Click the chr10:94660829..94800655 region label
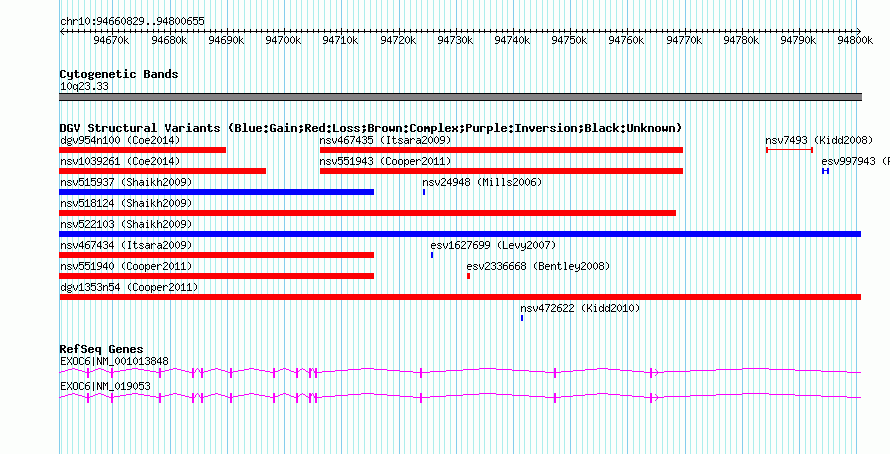This screenshot has width=890, height=454. (x=132, y=21)
